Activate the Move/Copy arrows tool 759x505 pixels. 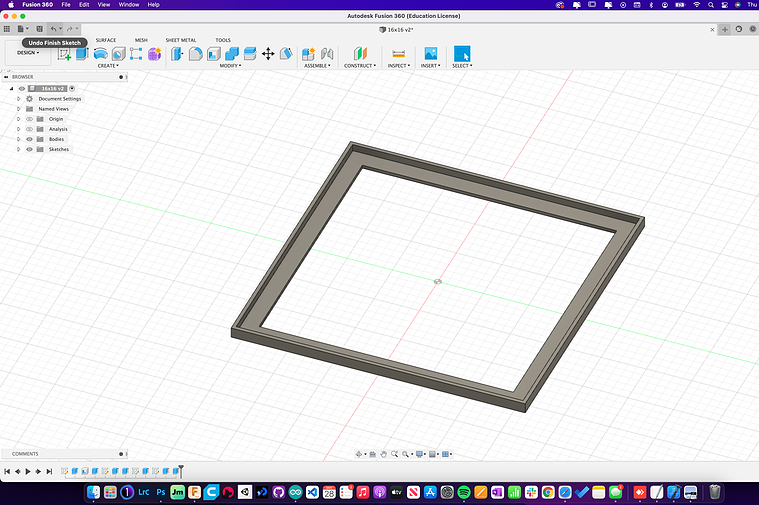click(x=268, y=54)
